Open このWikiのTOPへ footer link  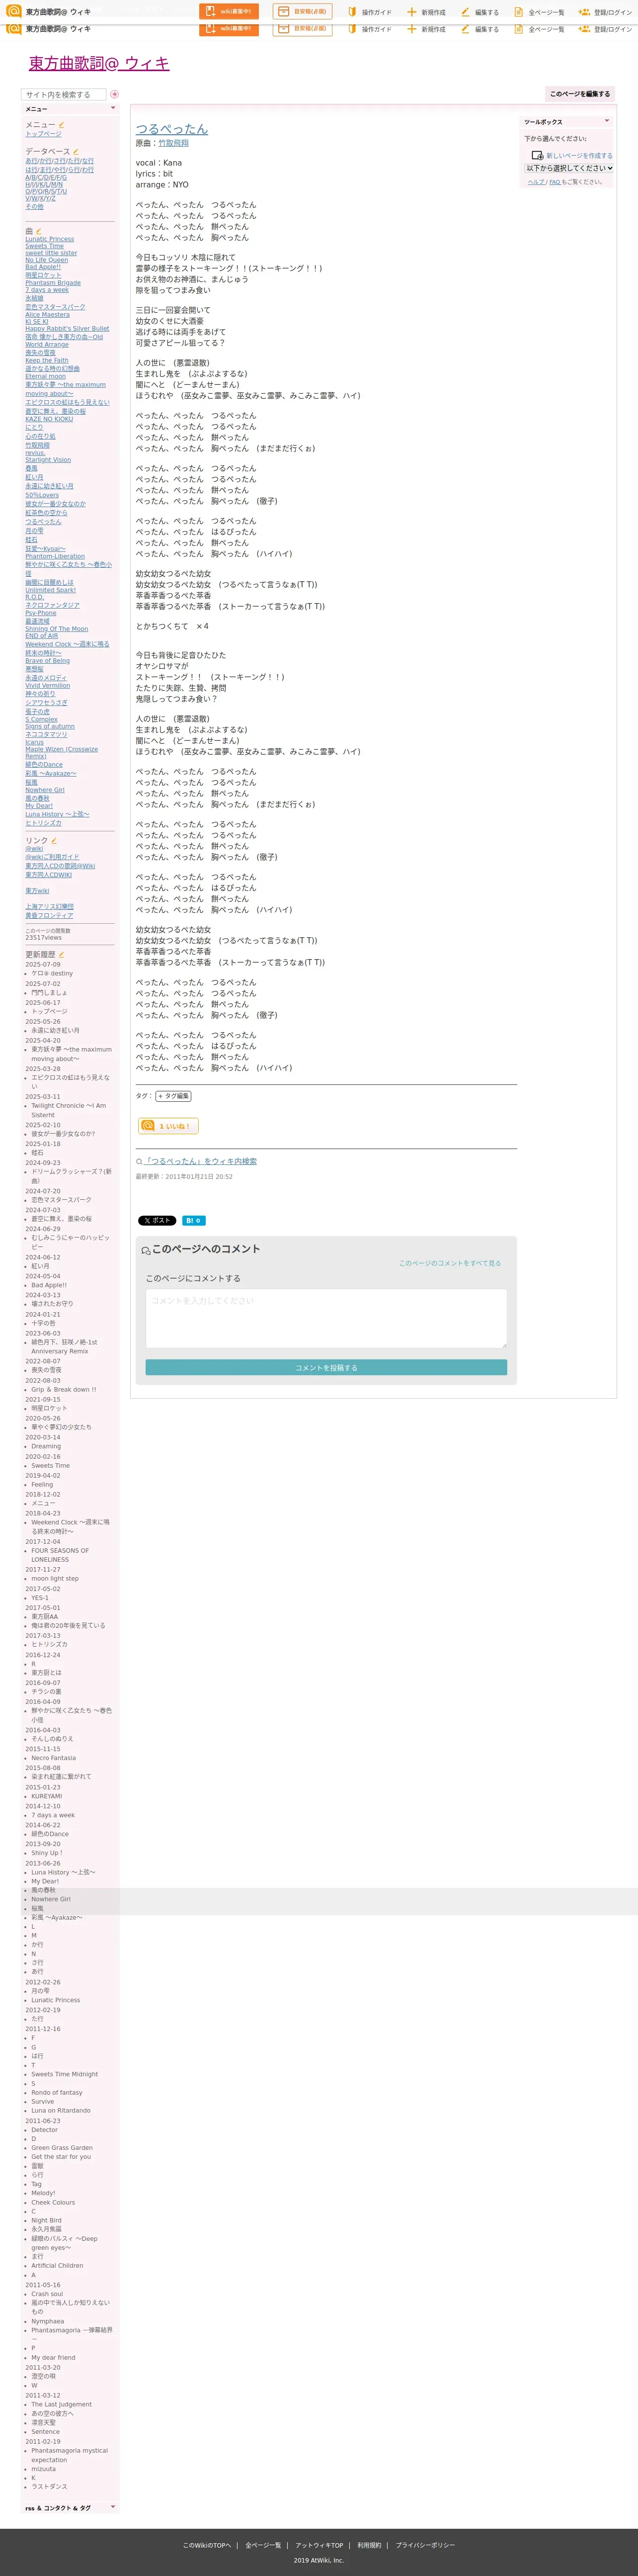pos(207,2545)
